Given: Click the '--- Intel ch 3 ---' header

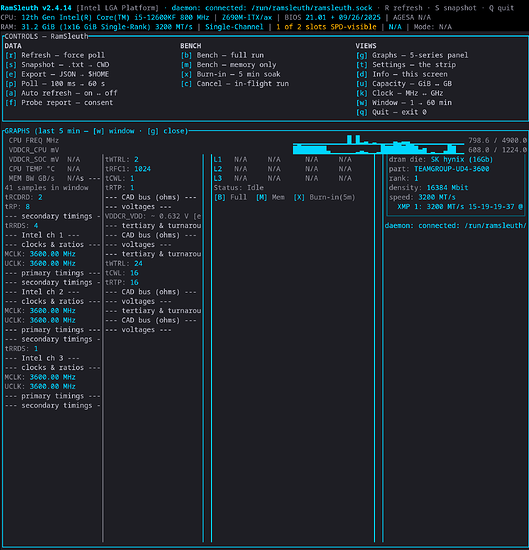Looking at the screenshot, I should [x=42, y=358].
